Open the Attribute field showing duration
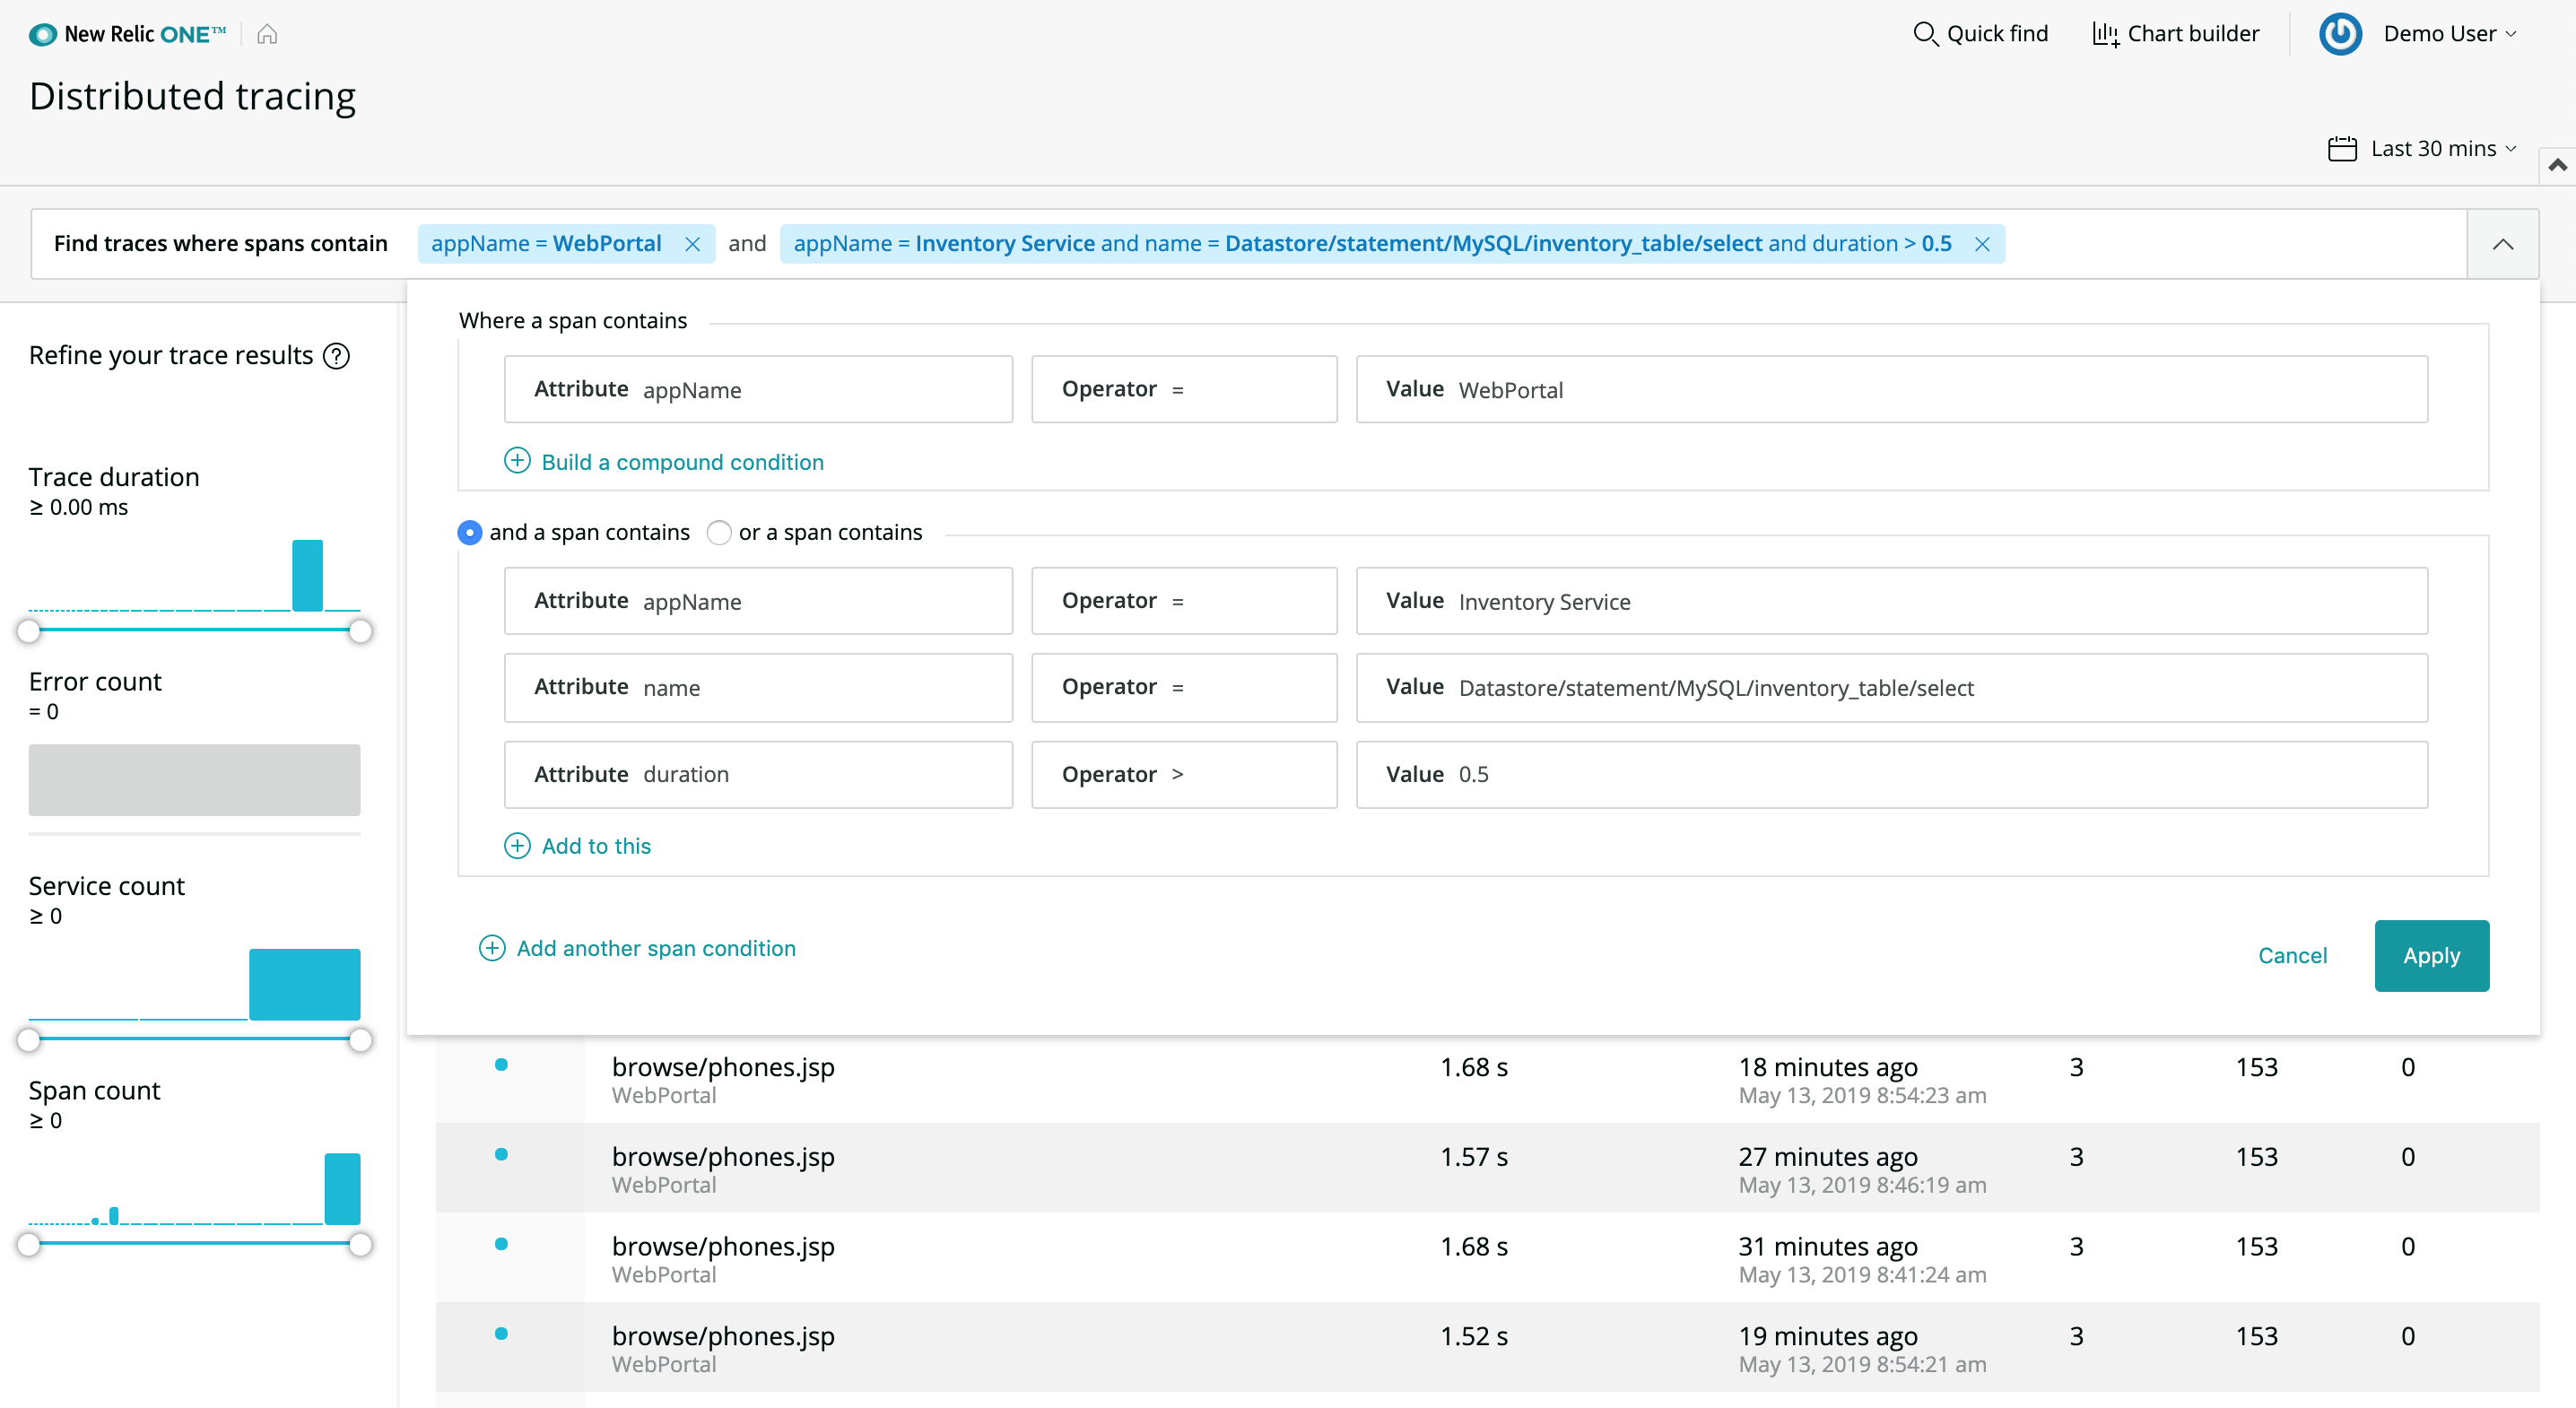Screen dimensions: 2576x1408 tap(758, 774)
